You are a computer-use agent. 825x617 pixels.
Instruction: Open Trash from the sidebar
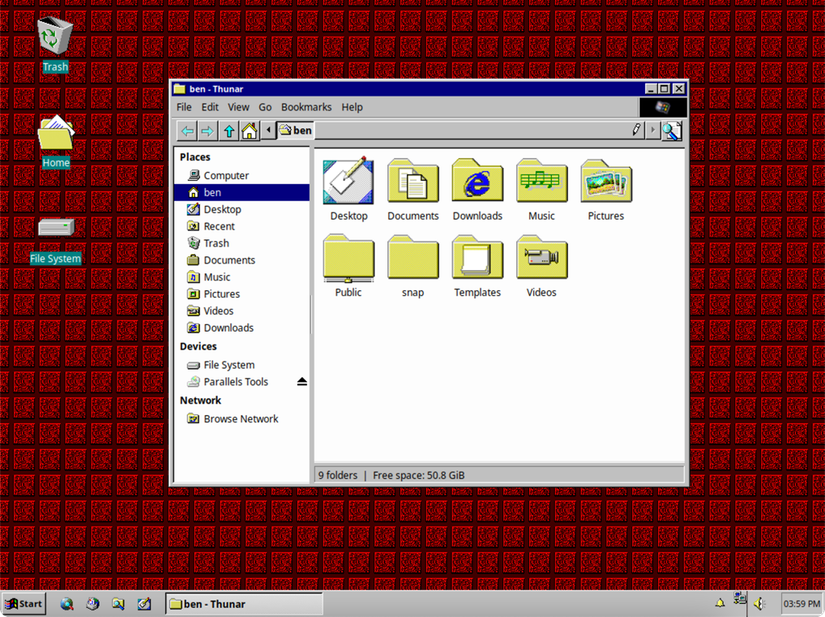(x=216, y=243)
